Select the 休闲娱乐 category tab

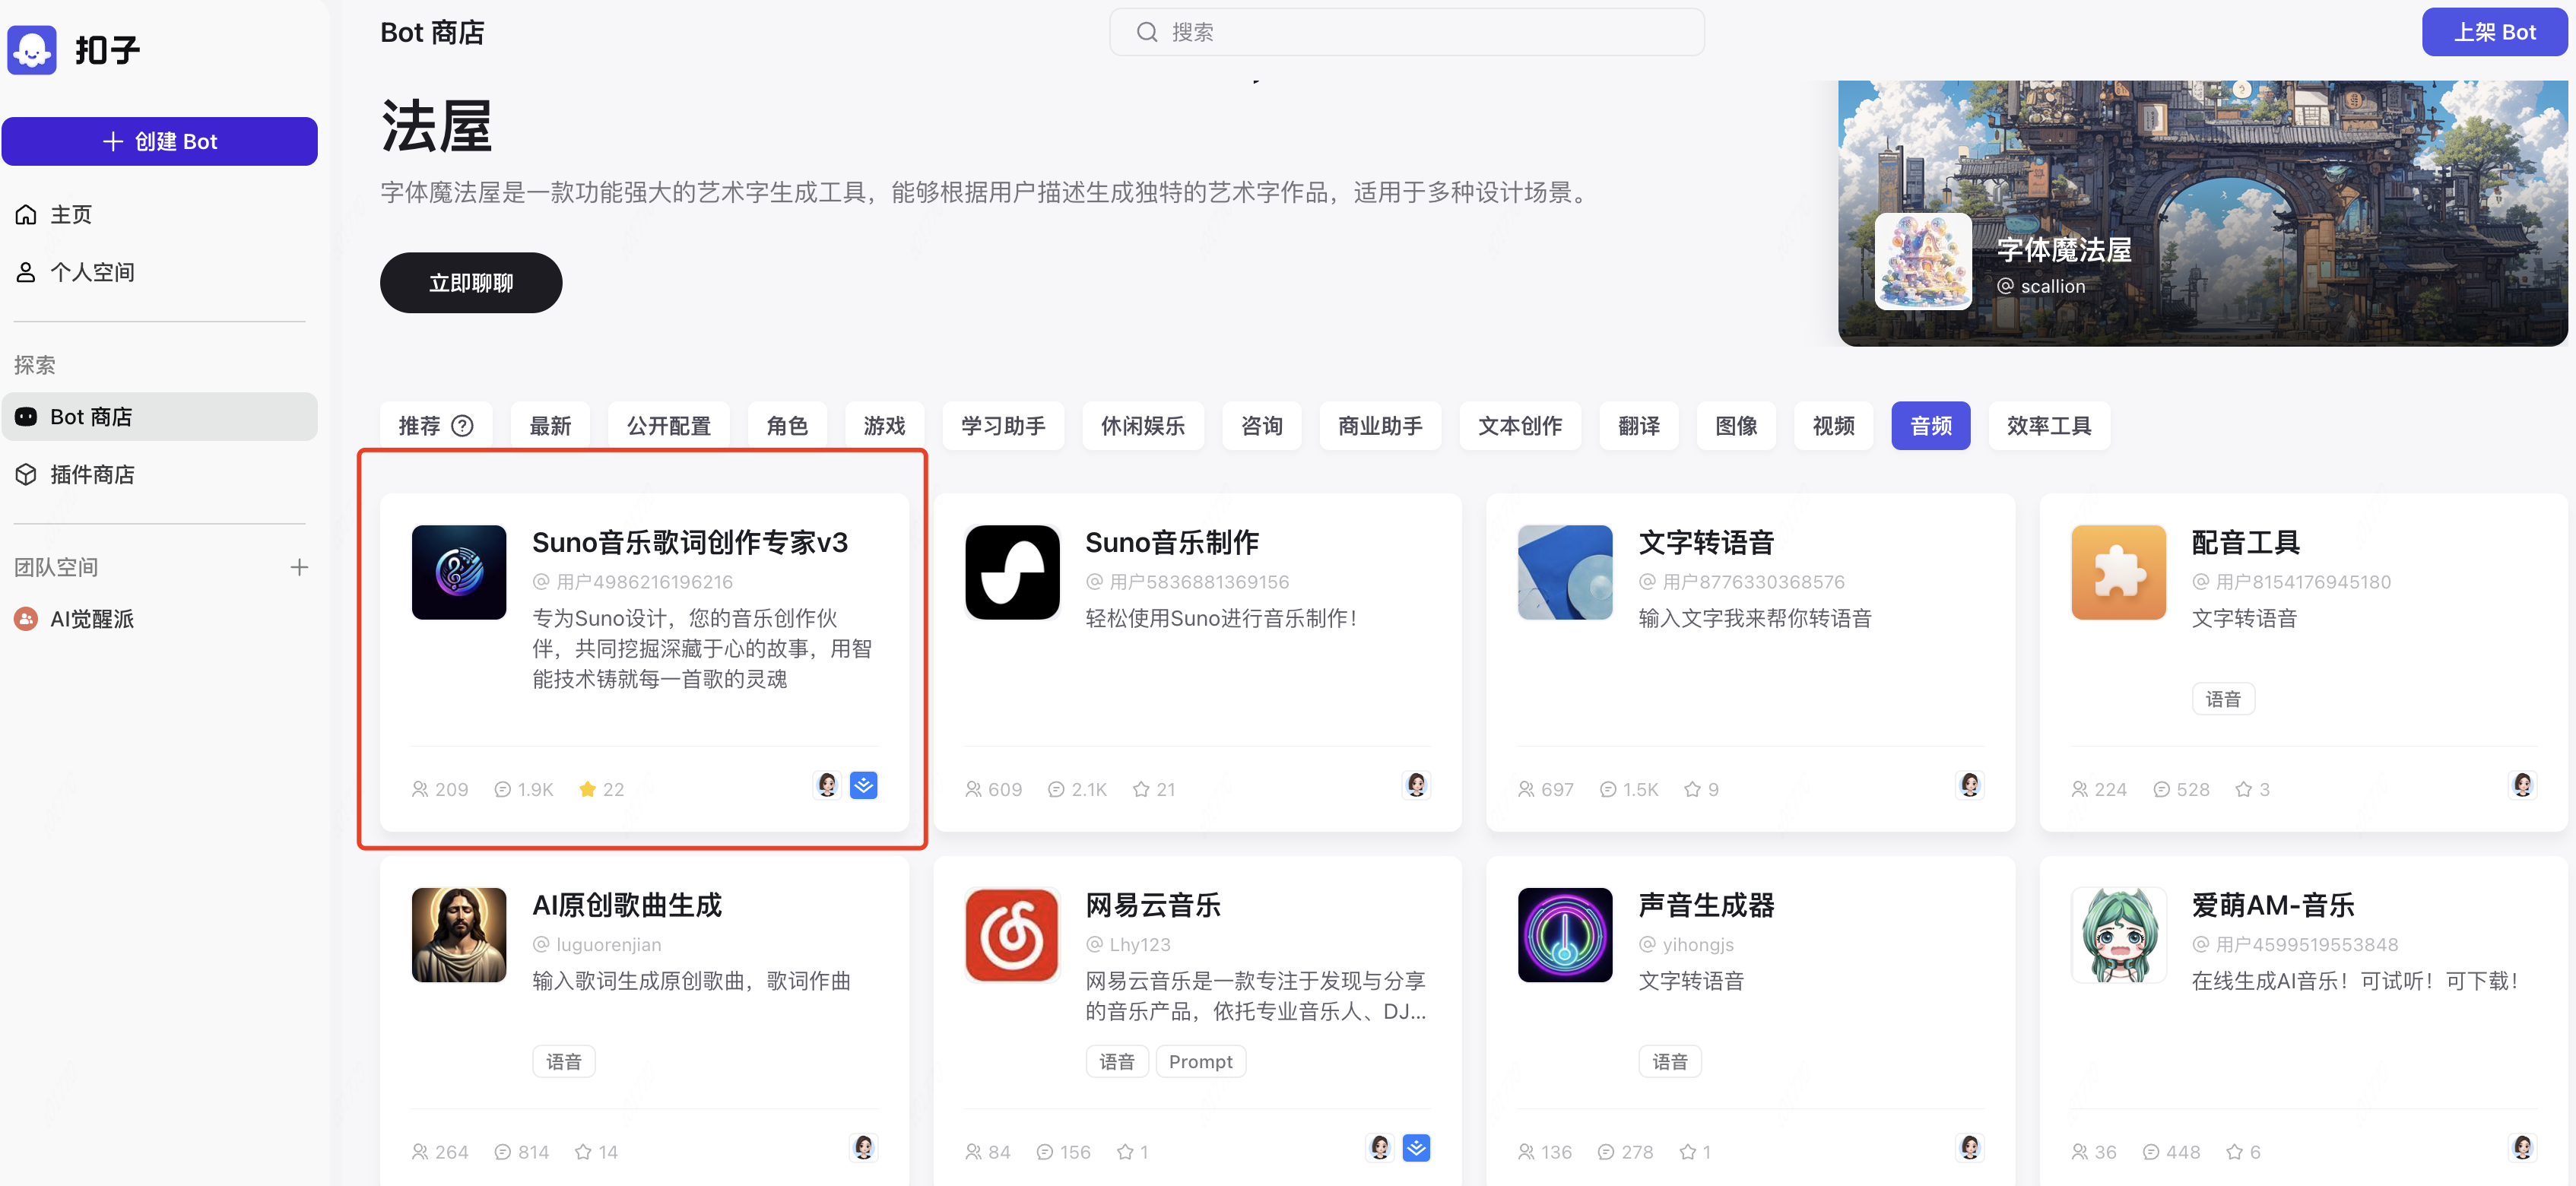[x=1143, y=426]
